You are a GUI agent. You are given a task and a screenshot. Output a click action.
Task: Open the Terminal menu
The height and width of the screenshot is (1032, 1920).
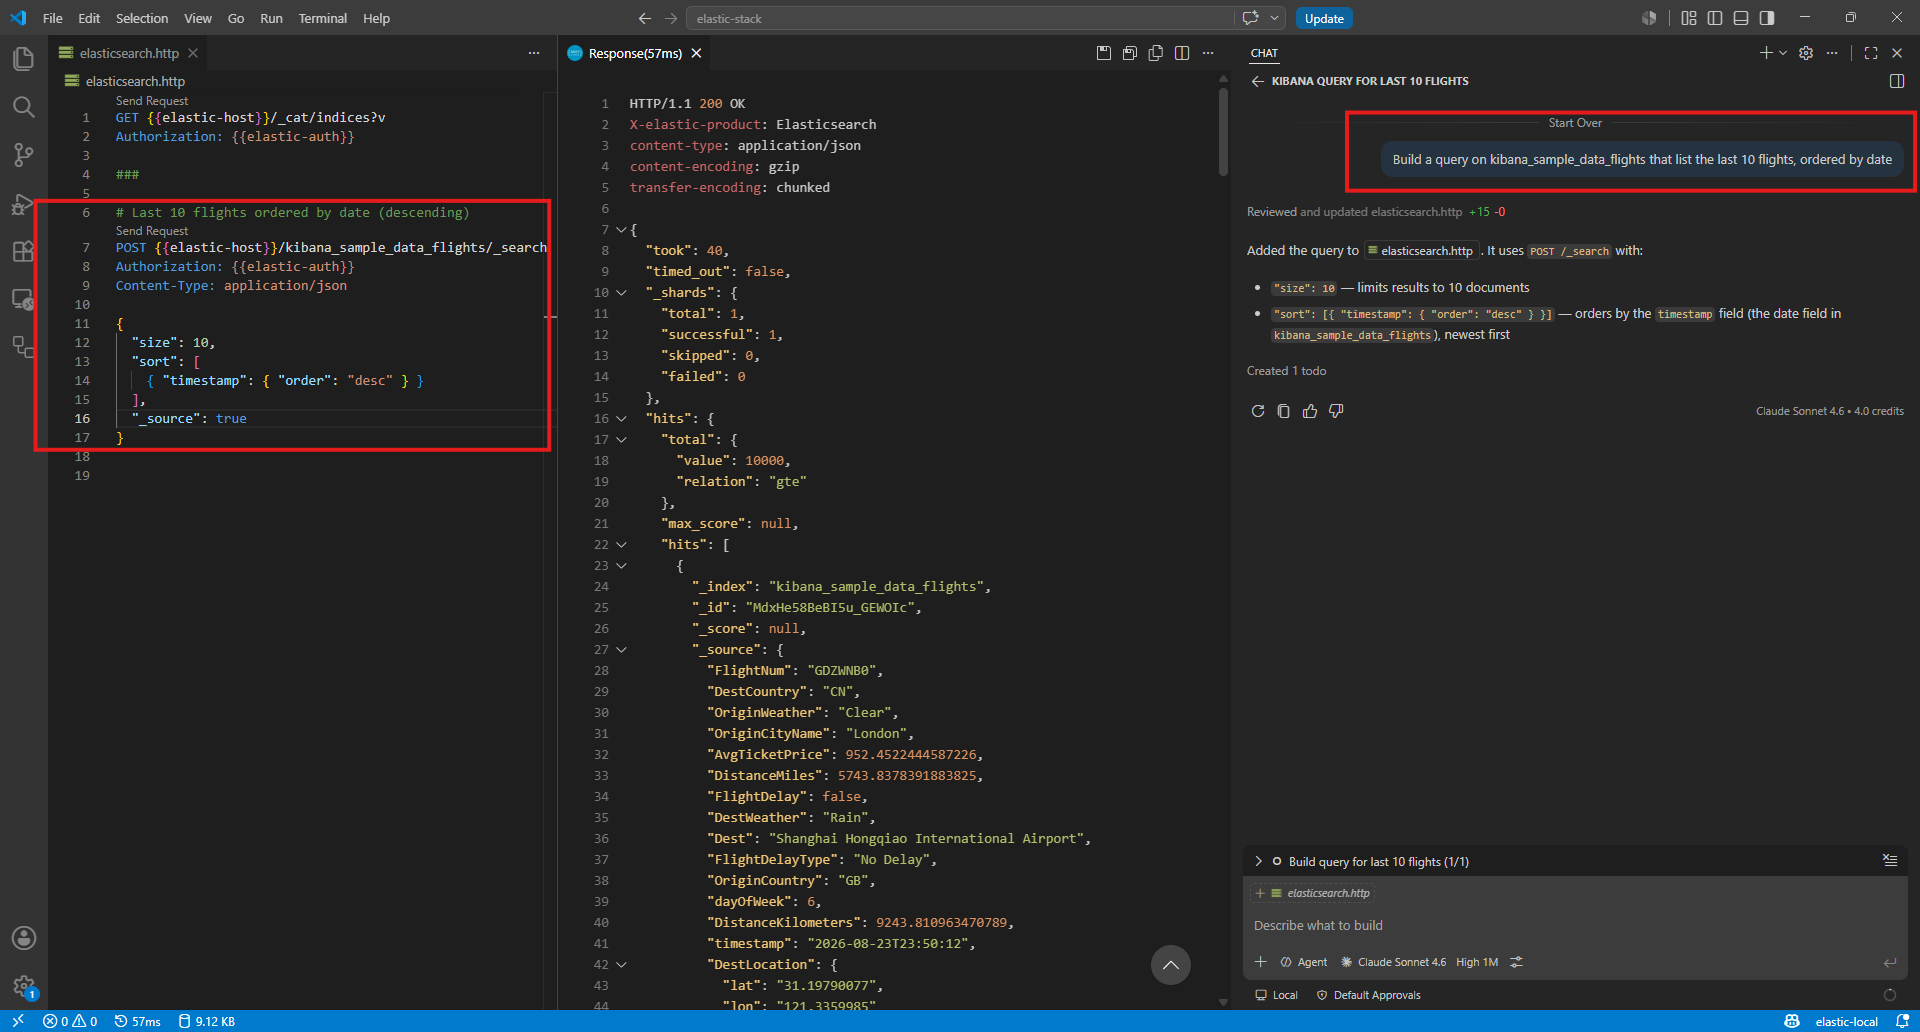coord(322,18)
